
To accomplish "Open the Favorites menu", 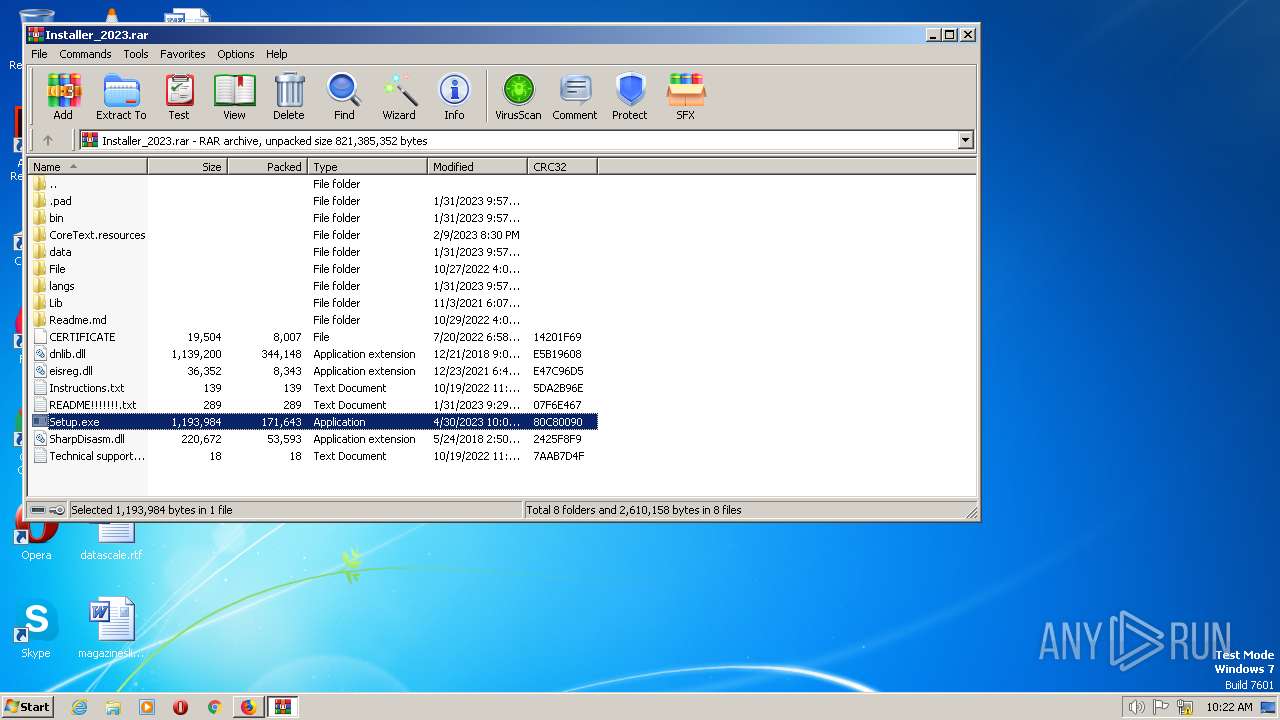I will [183, 54].
